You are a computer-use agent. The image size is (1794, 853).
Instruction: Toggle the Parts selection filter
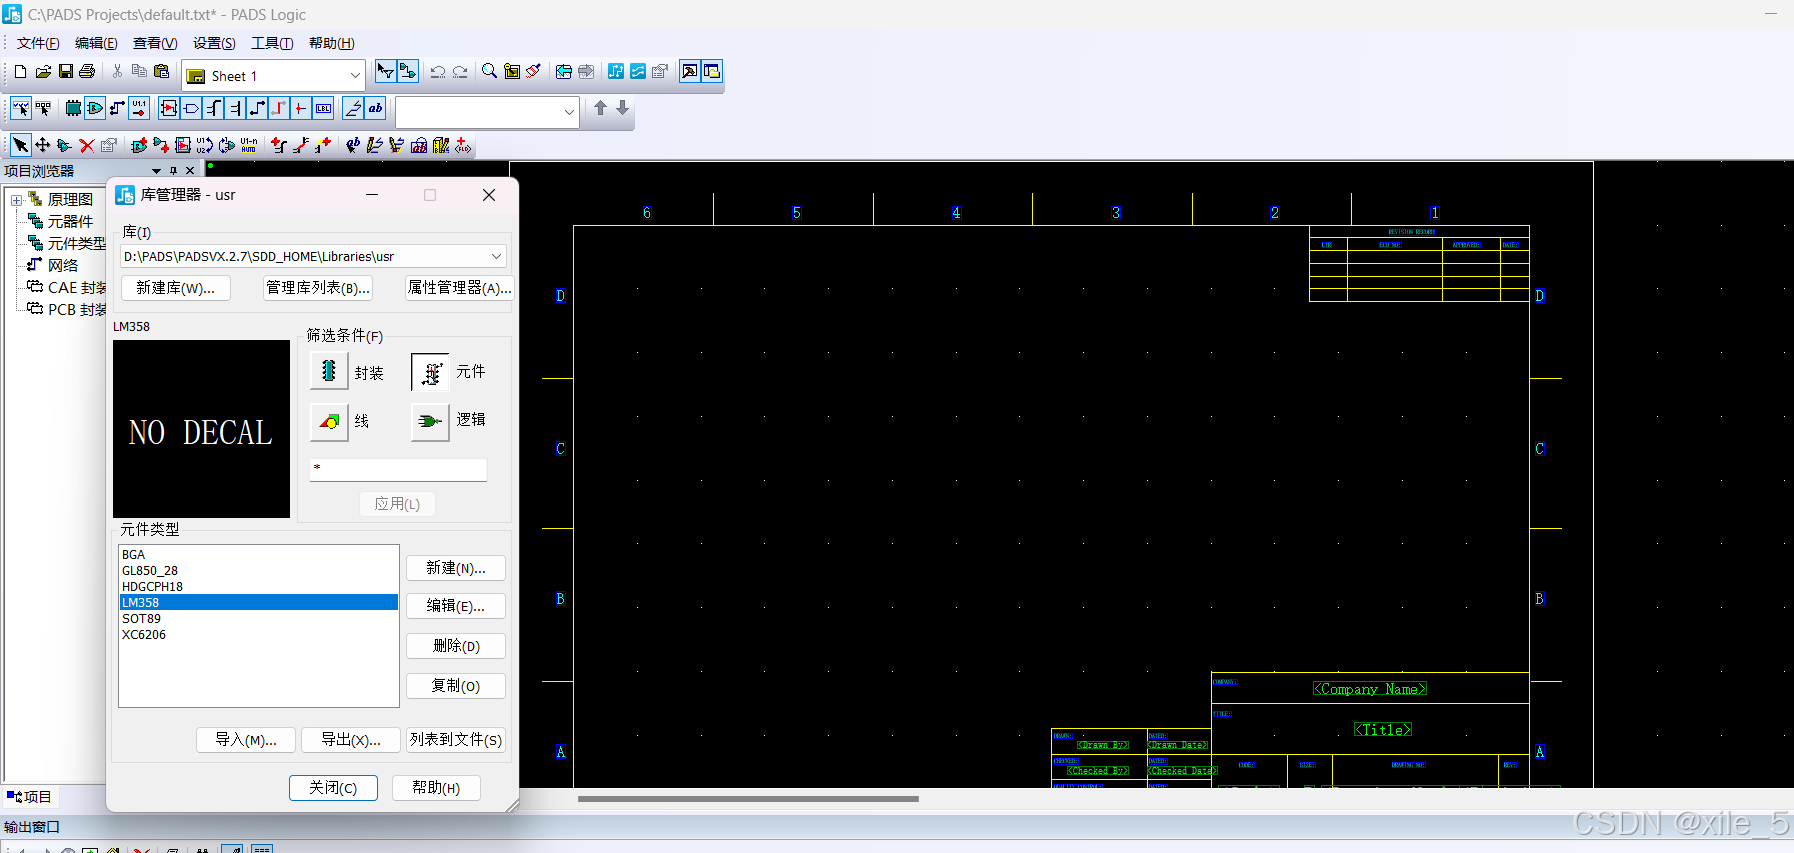click(73, 108)
